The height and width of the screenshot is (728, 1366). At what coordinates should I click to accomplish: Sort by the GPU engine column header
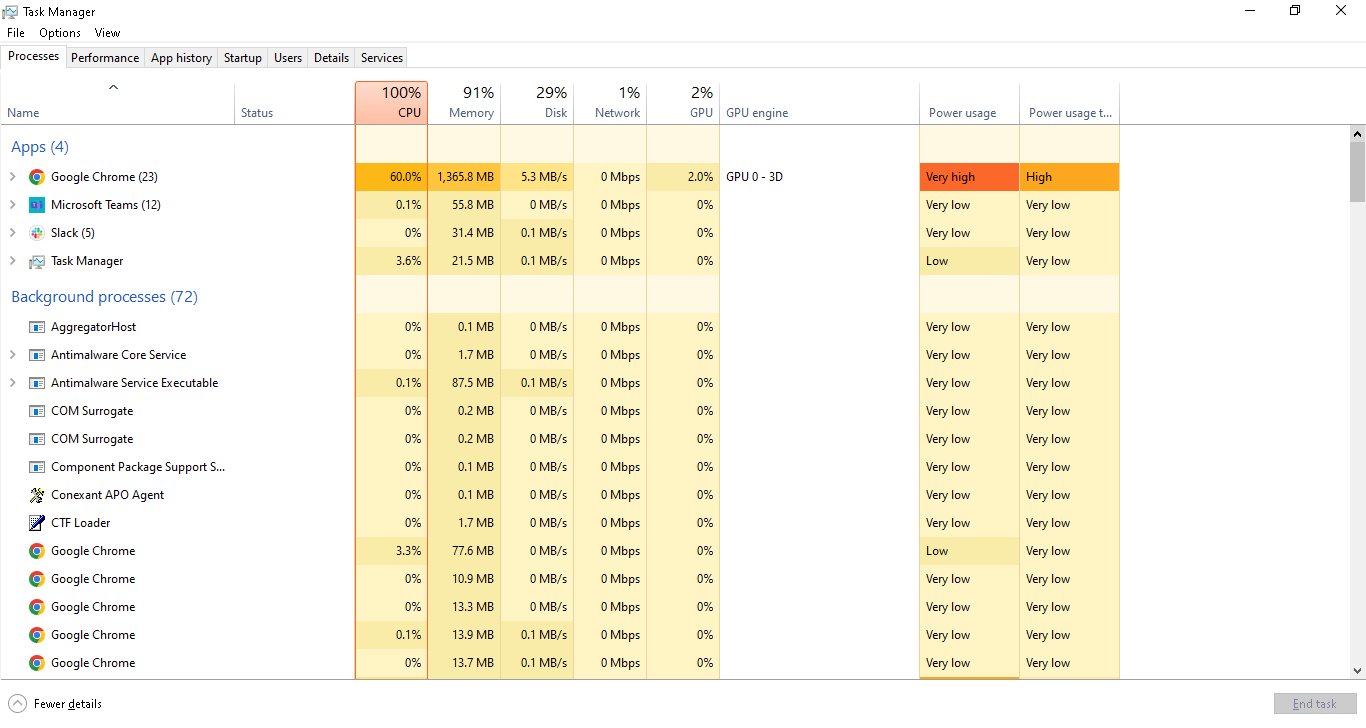point(820,103)
